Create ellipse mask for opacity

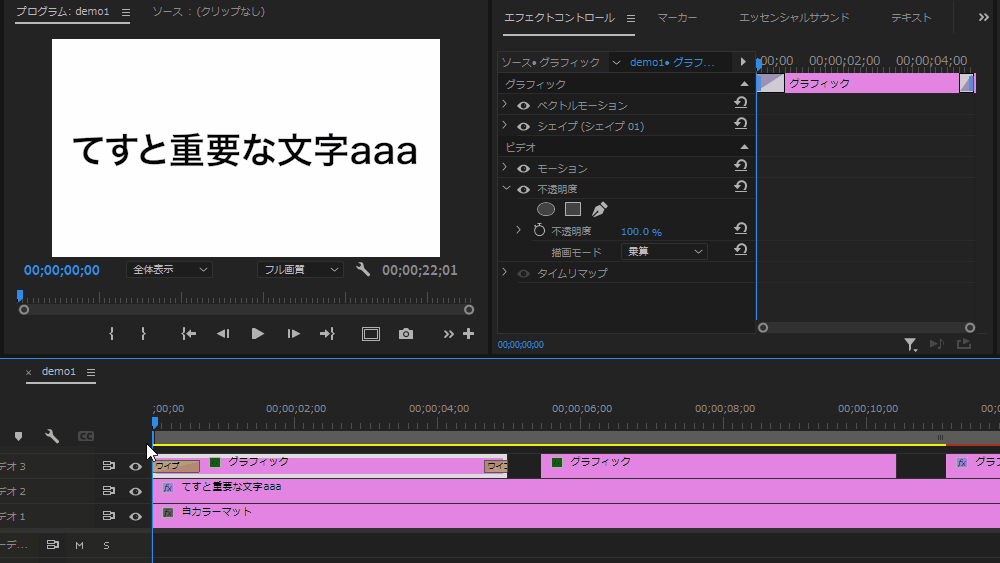[546, 209]
